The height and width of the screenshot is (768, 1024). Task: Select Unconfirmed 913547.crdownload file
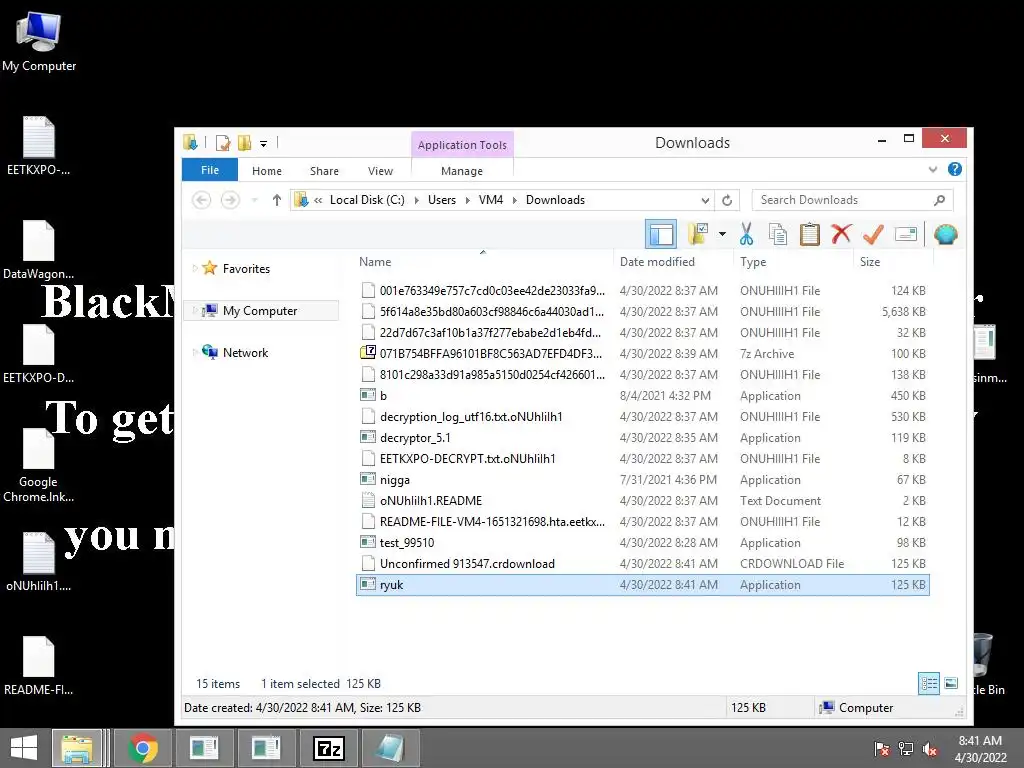643,564
